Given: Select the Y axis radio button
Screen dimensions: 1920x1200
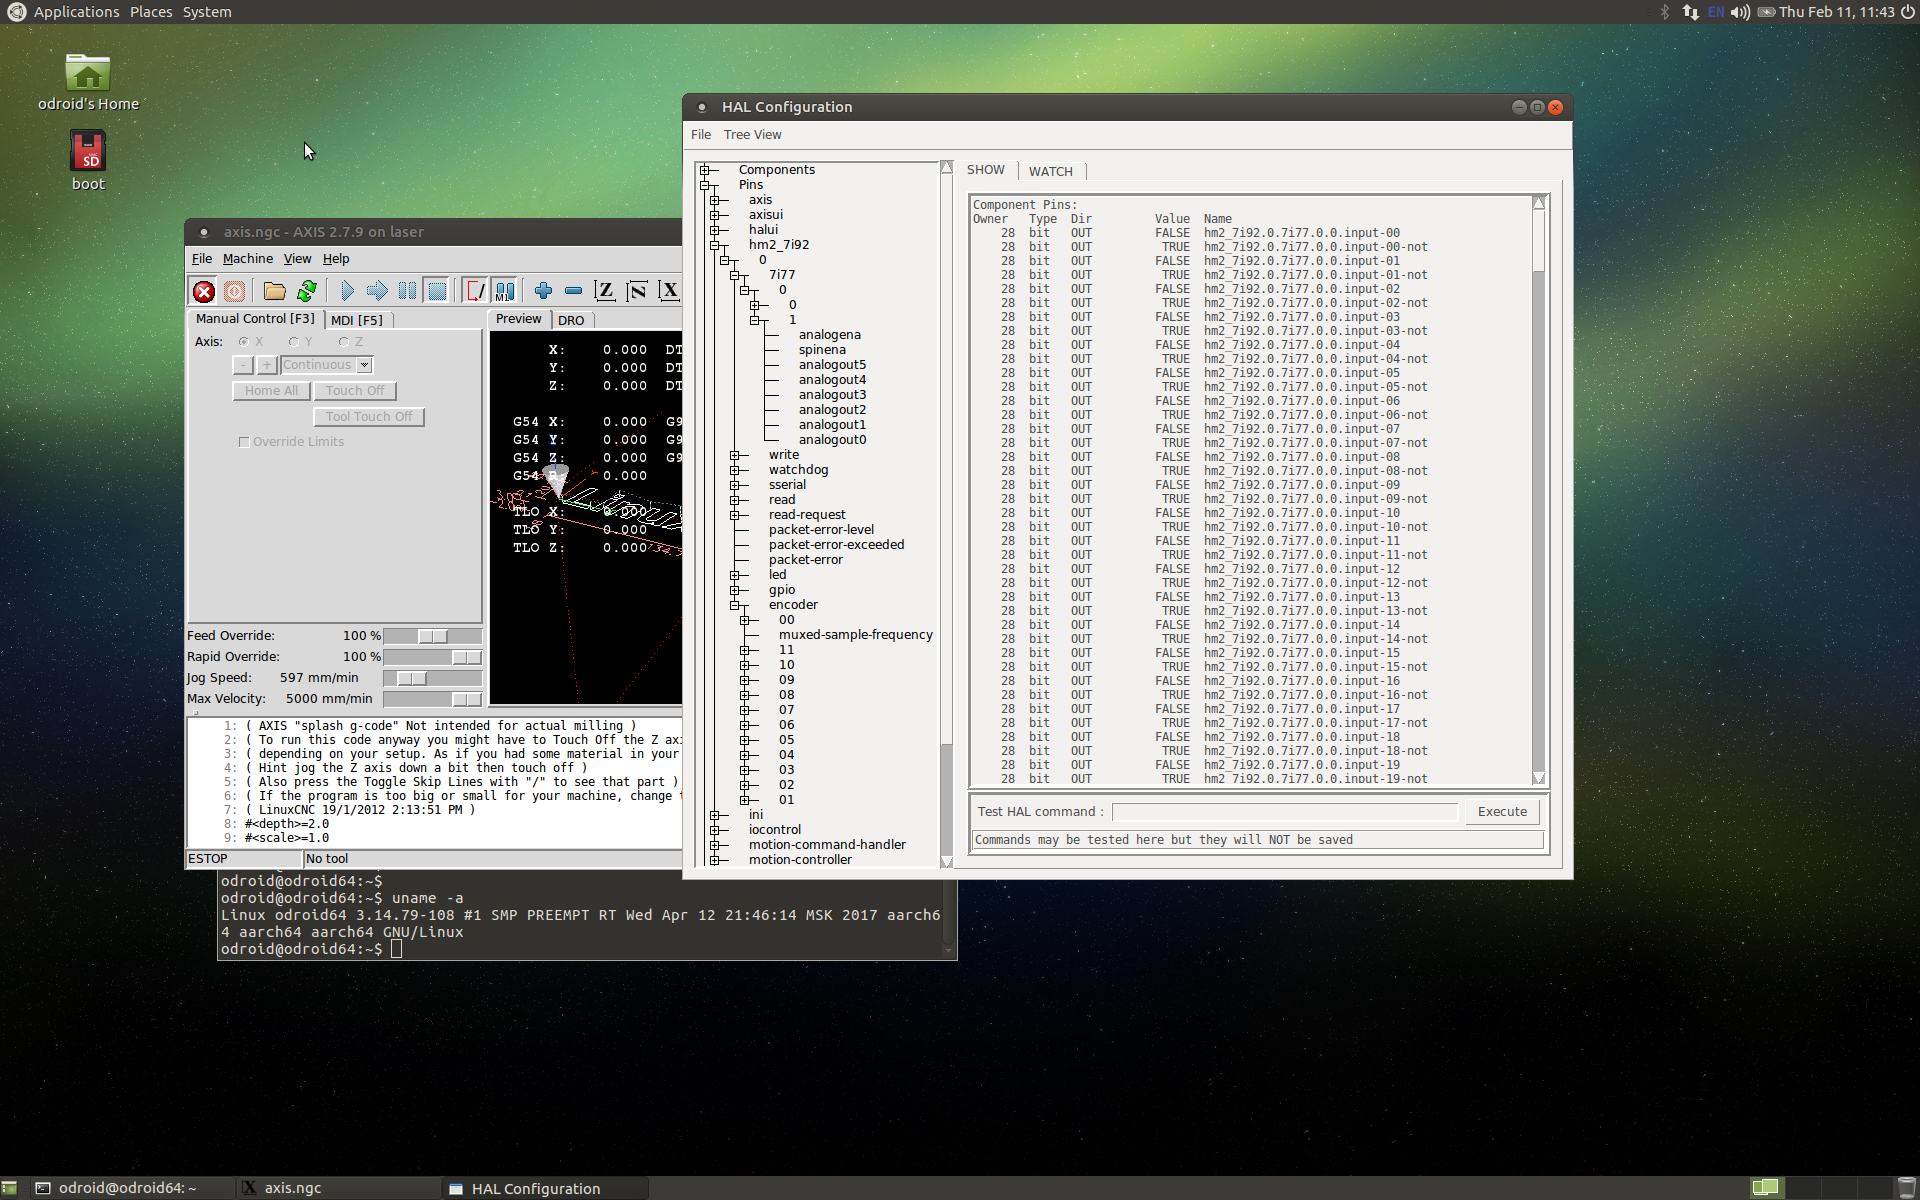Looking at the screenshot, I should pyautogui.click(x=294, y=342).
